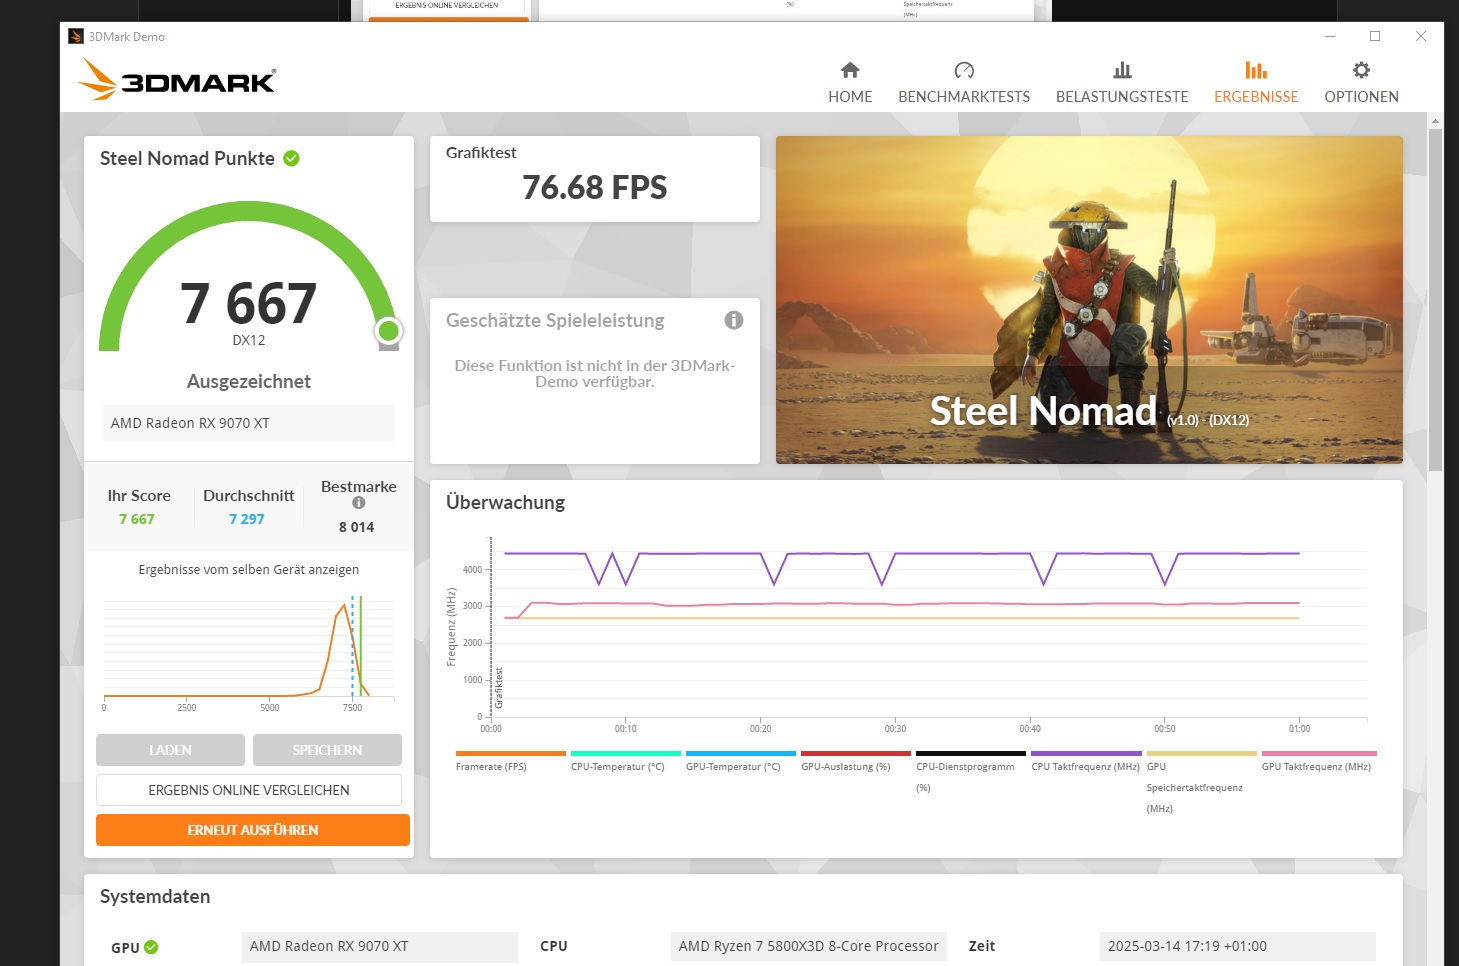Click the Home house icon
The height and width of the screenshot is (966, 1459).
pyautogui.click(x=849, y=70)
